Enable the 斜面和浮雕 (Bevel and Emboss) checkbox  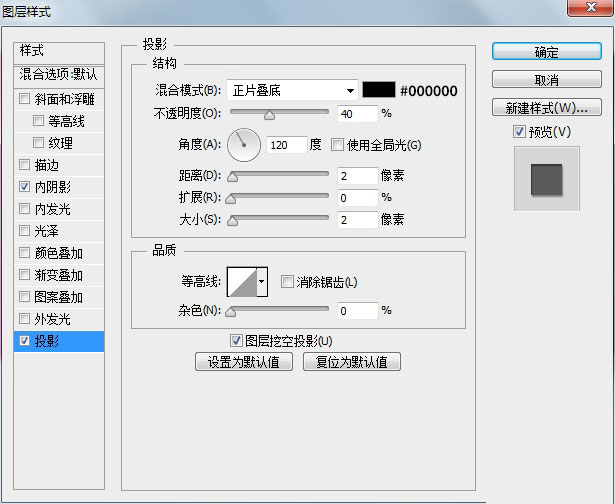point(25,99)
